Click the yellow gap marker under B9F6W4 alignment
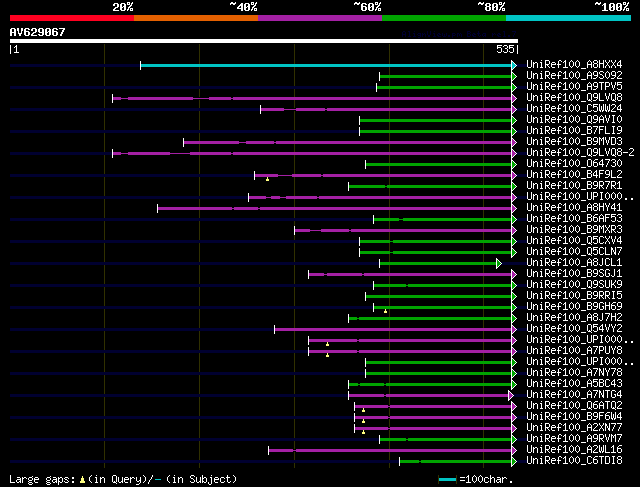 [x=363, y=421]
